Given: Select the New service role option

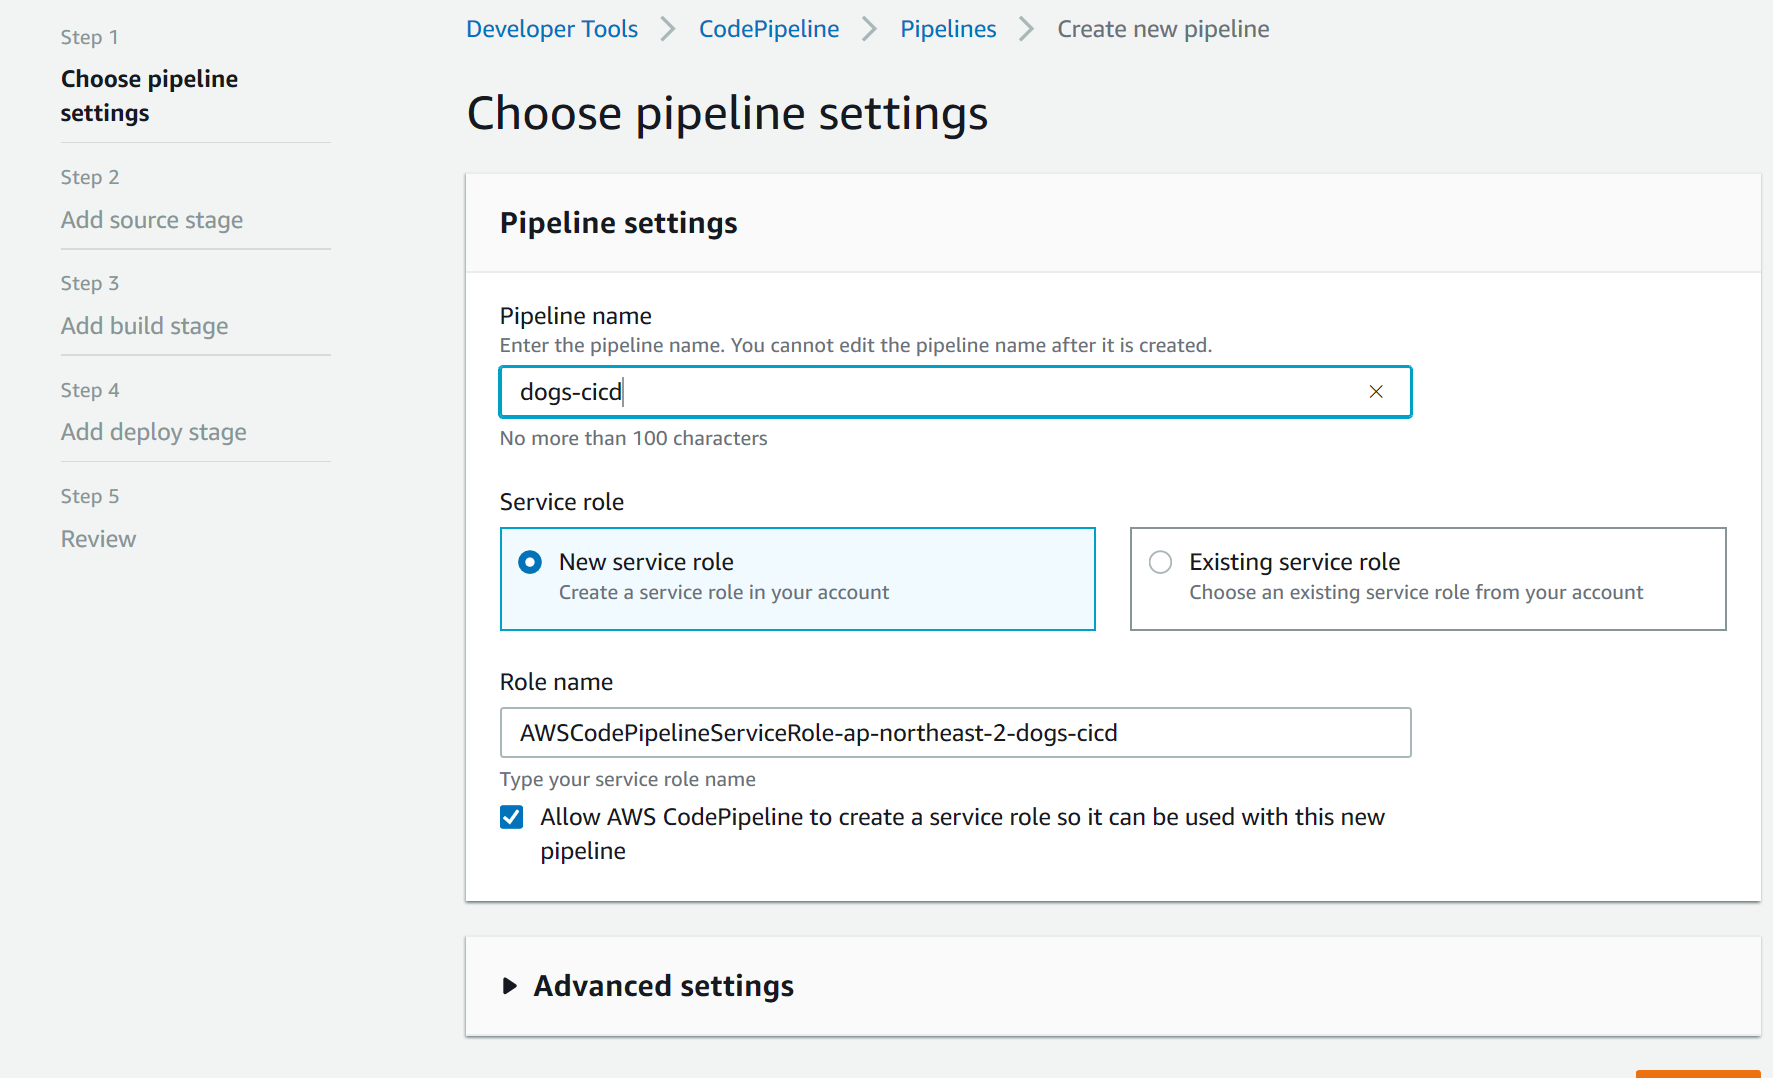Looking at the screenshot, I should 530,562.
